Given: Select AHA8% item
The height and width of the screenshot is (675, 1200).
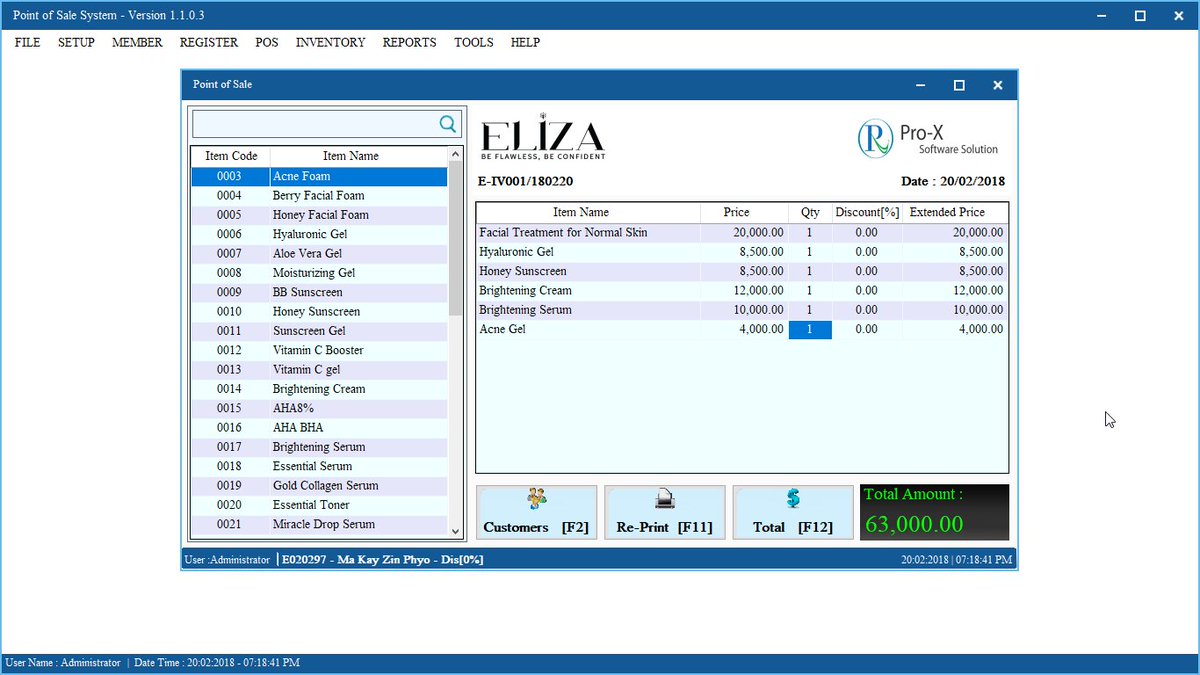Looking at the screenshot, I should coord(319,408).
